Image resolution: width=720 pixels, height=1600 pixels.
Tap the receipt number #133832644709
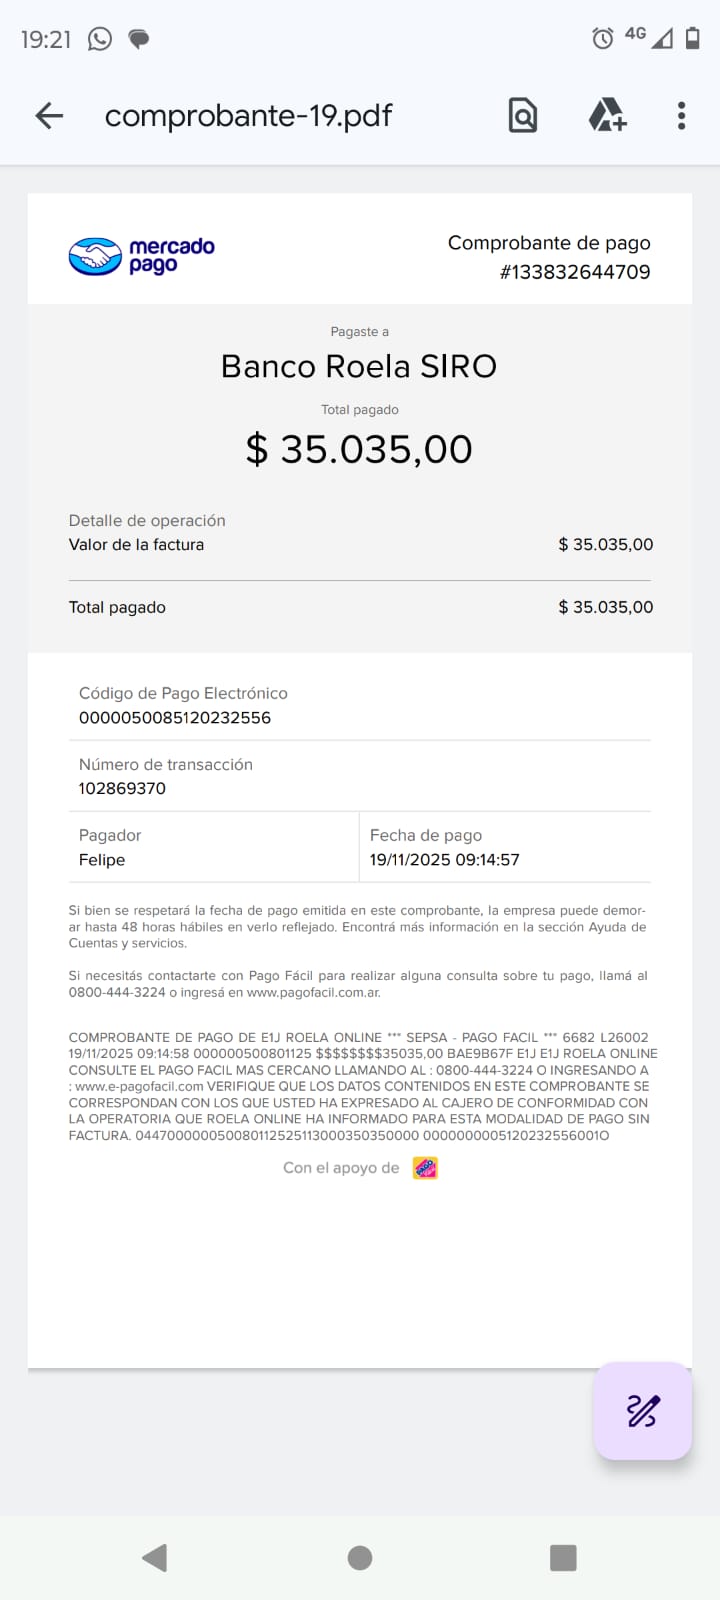[575, 272]
